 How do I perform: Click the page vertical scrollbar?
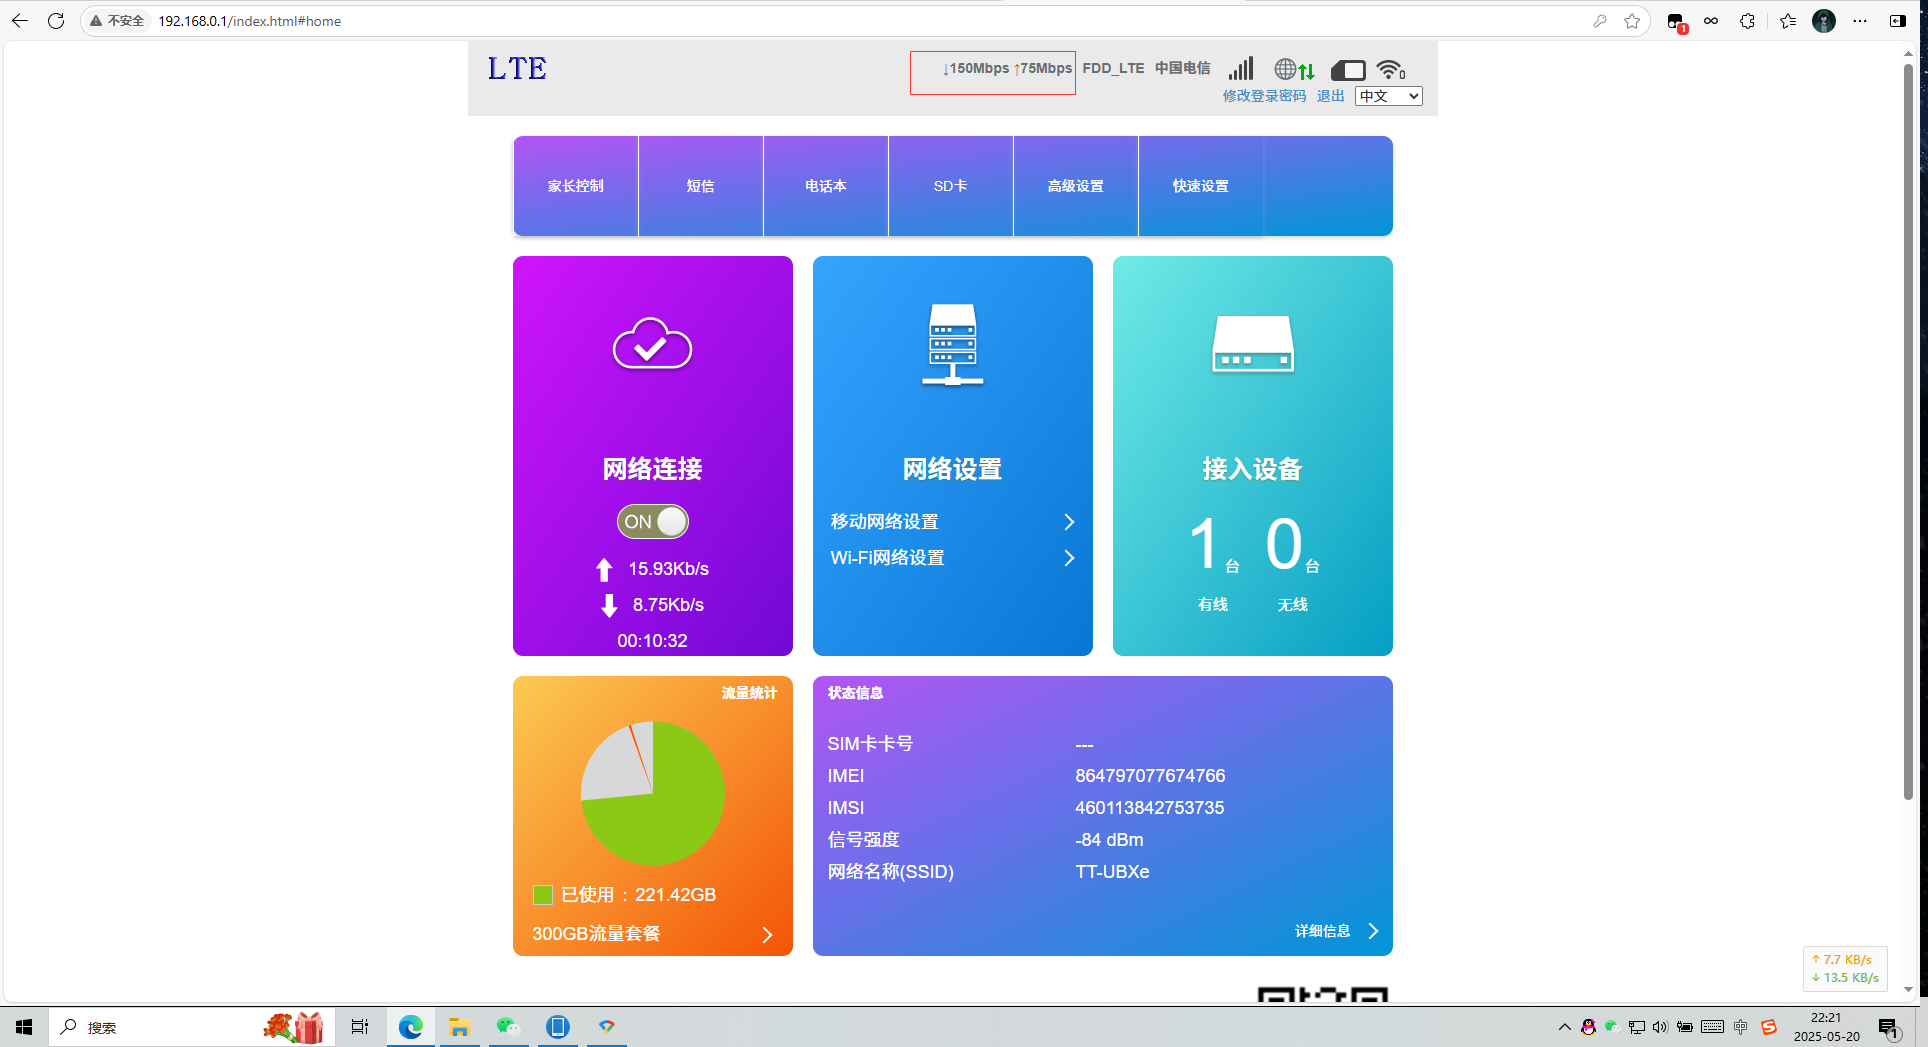[1908, 432]
